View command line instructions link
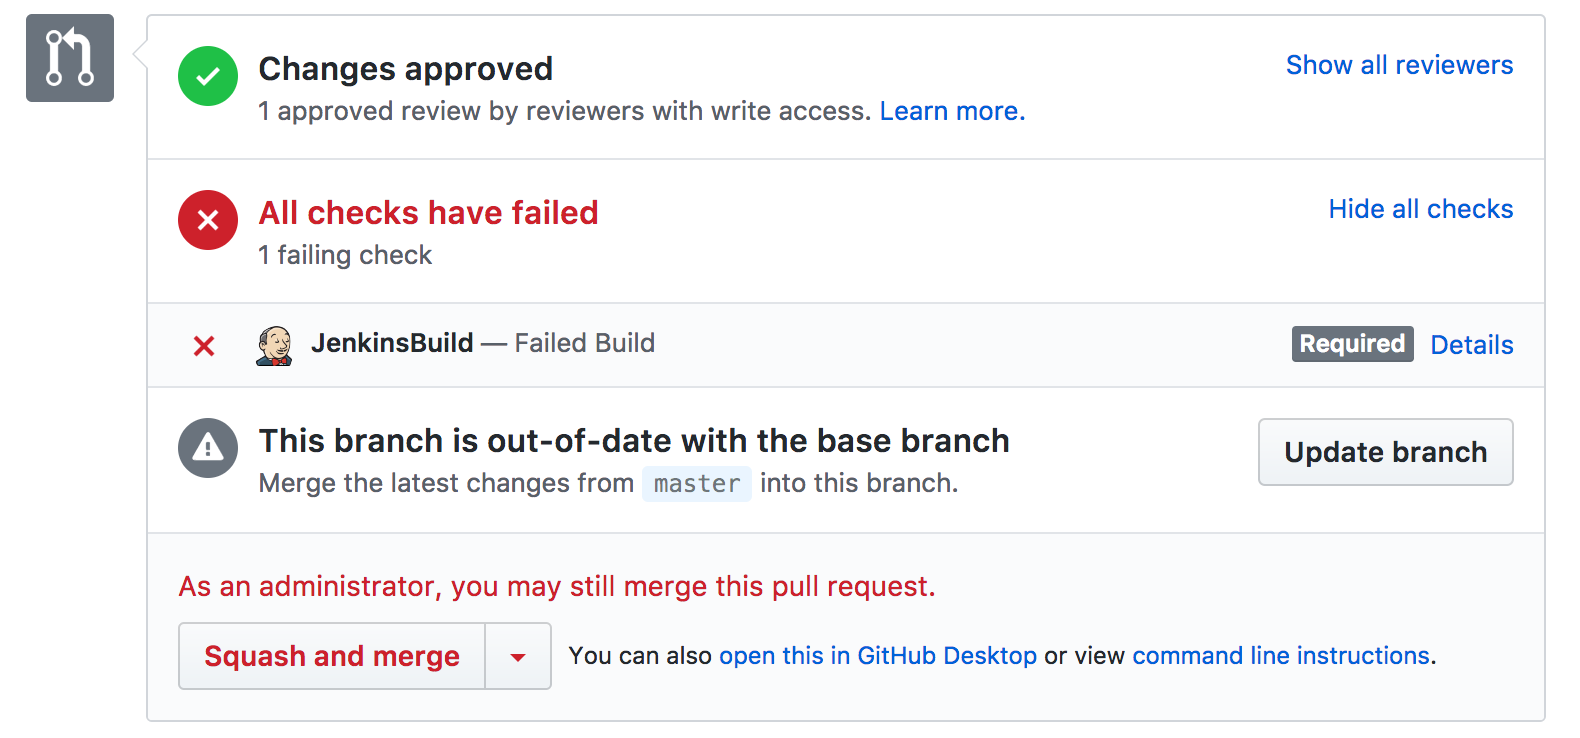This screenshot has width=1580, height=738. [x=1281, y=656]
